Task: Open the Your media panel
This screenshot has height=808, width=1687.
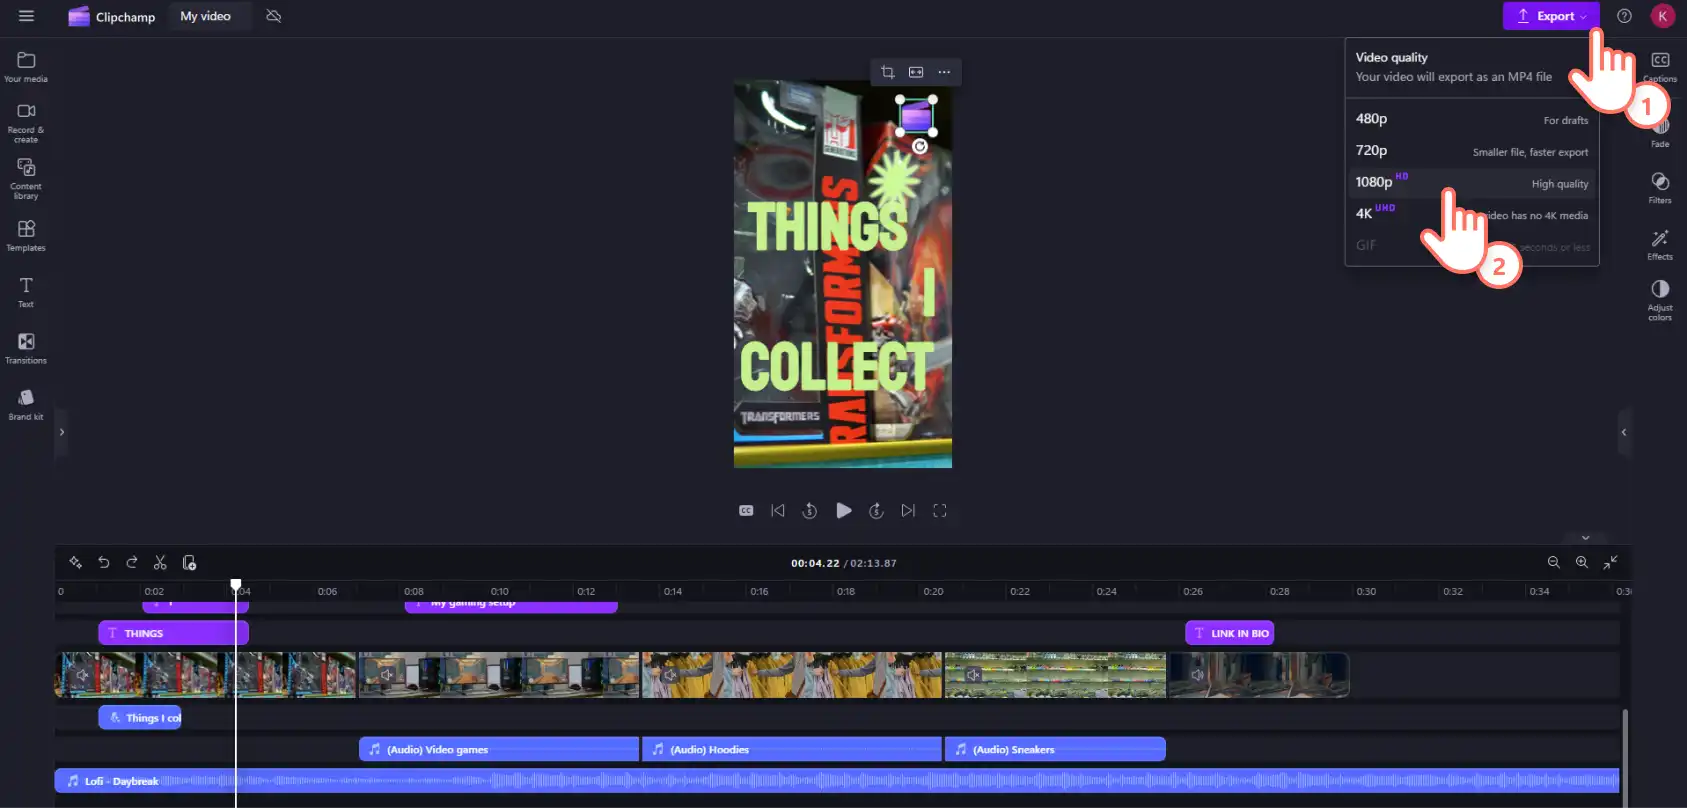Action: click(26, 66)
